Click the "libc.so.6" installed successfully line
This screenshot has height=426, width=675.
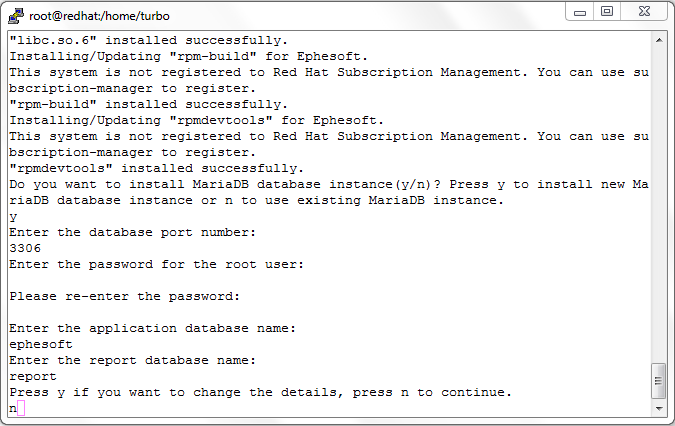[x=149, y=40]
